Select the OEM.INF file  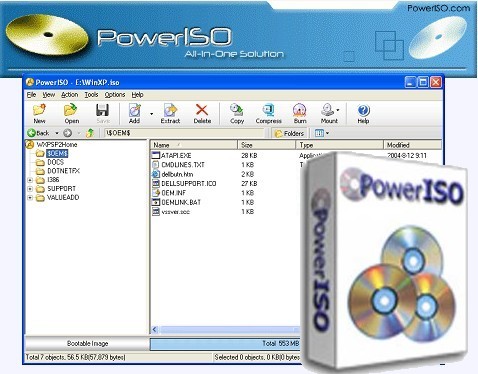click(x=173, y=193)
